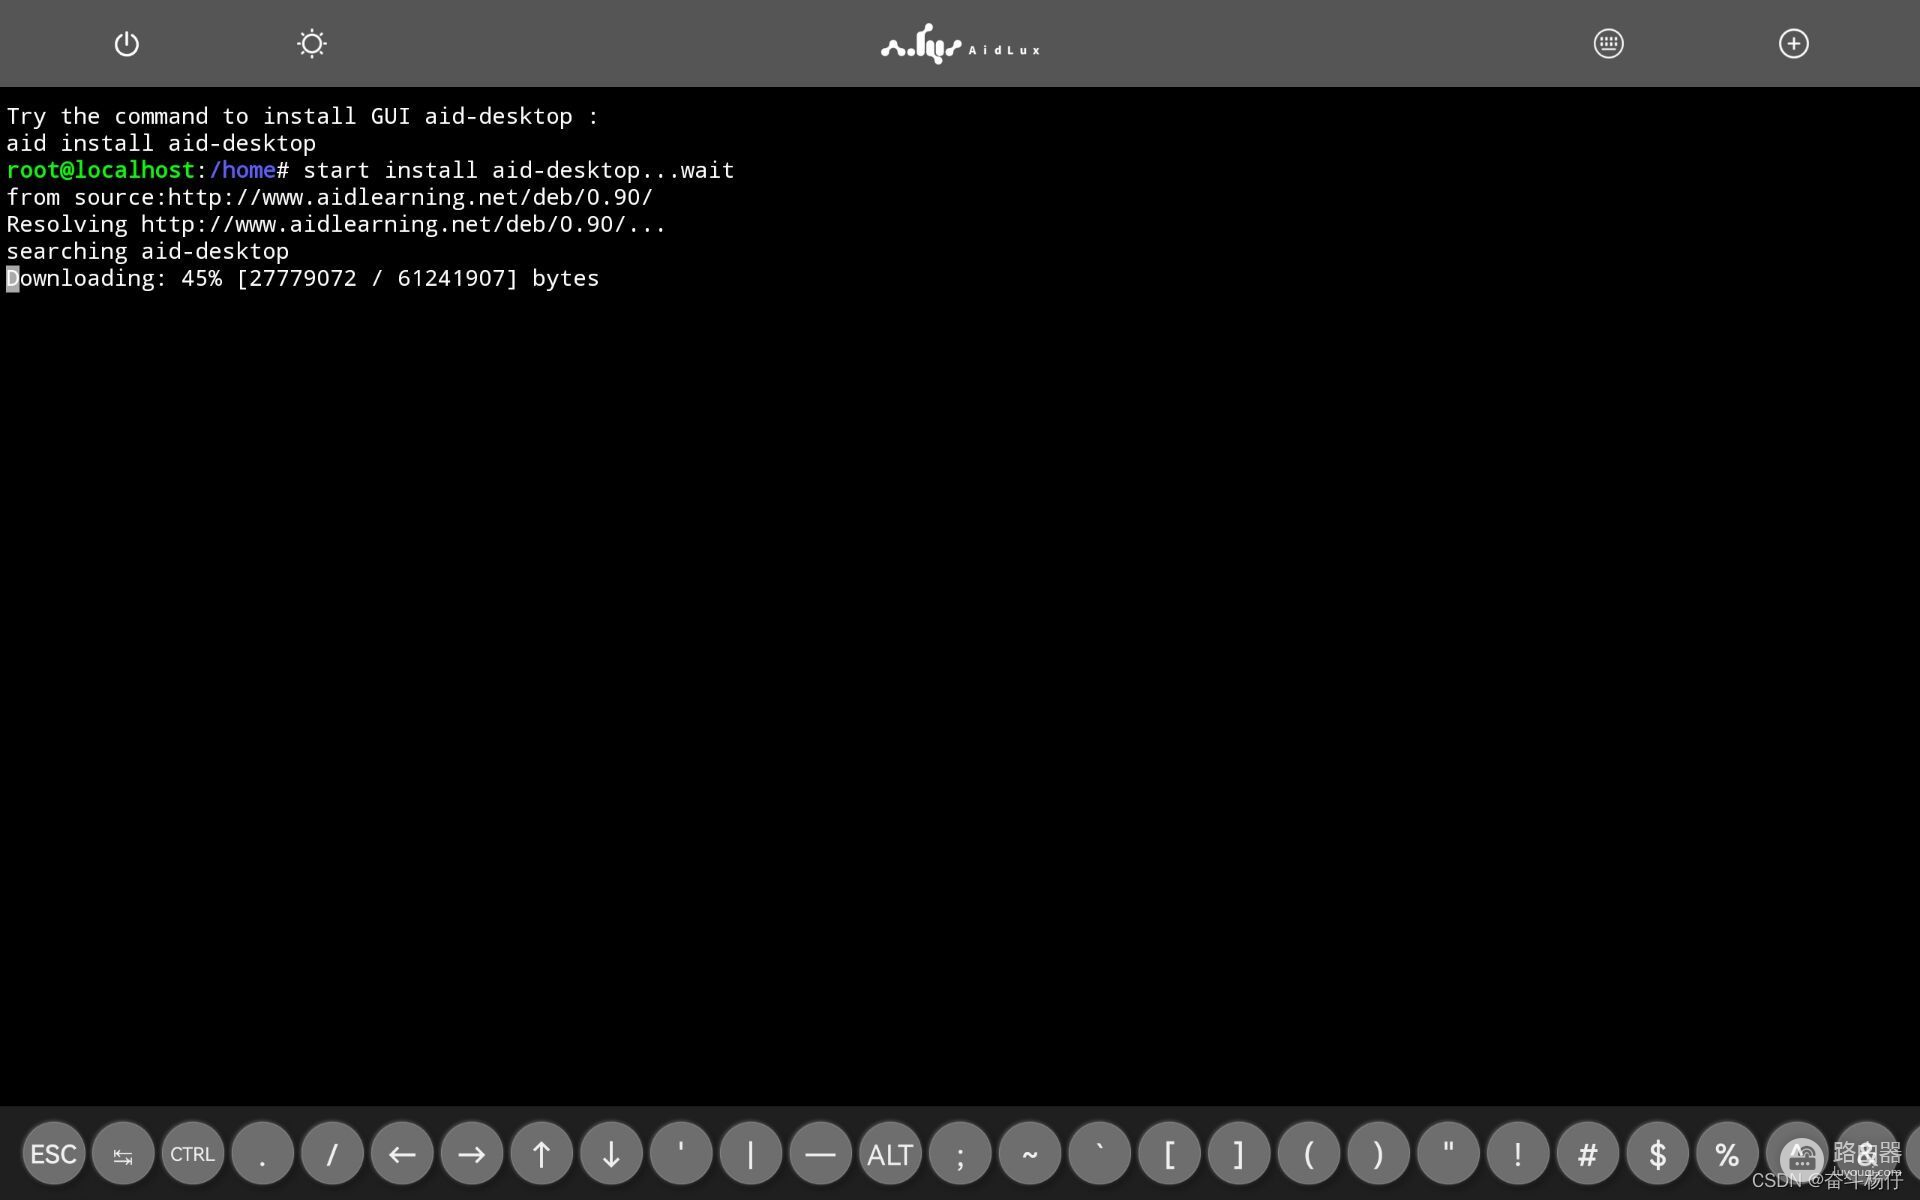The height and width of the screenshot is (1200, 1920).
Task: Tap the dollar sign key
Action: pyautogui.click(x=1657, y=1154)
